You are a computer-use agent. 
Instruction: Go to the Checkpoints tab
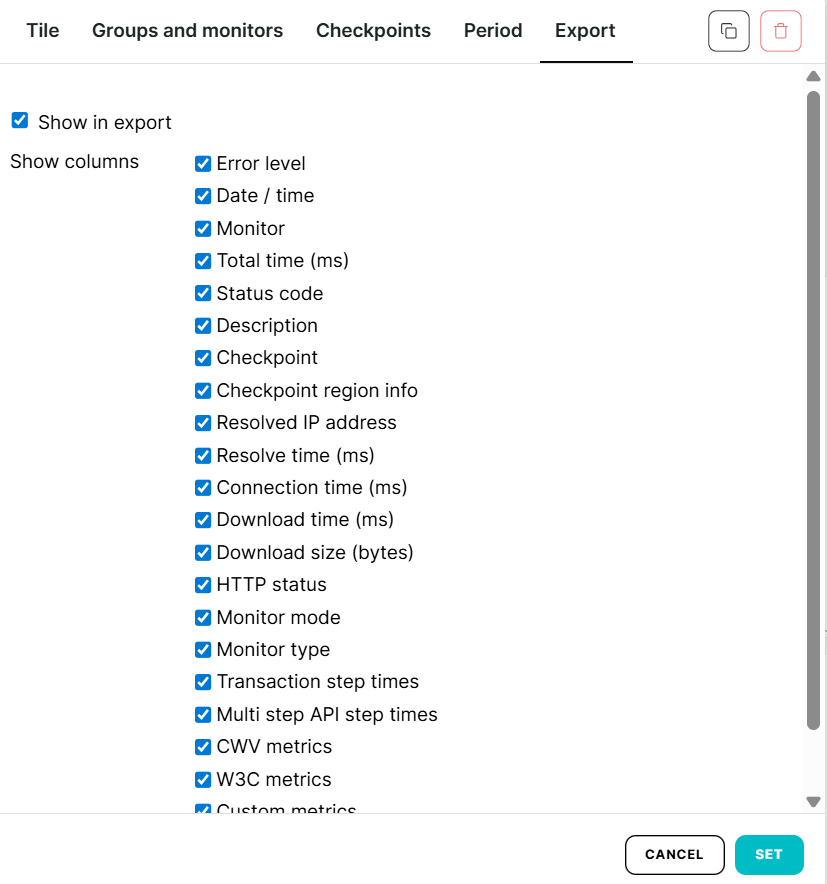pyautogui.click(x=373, y=31)
